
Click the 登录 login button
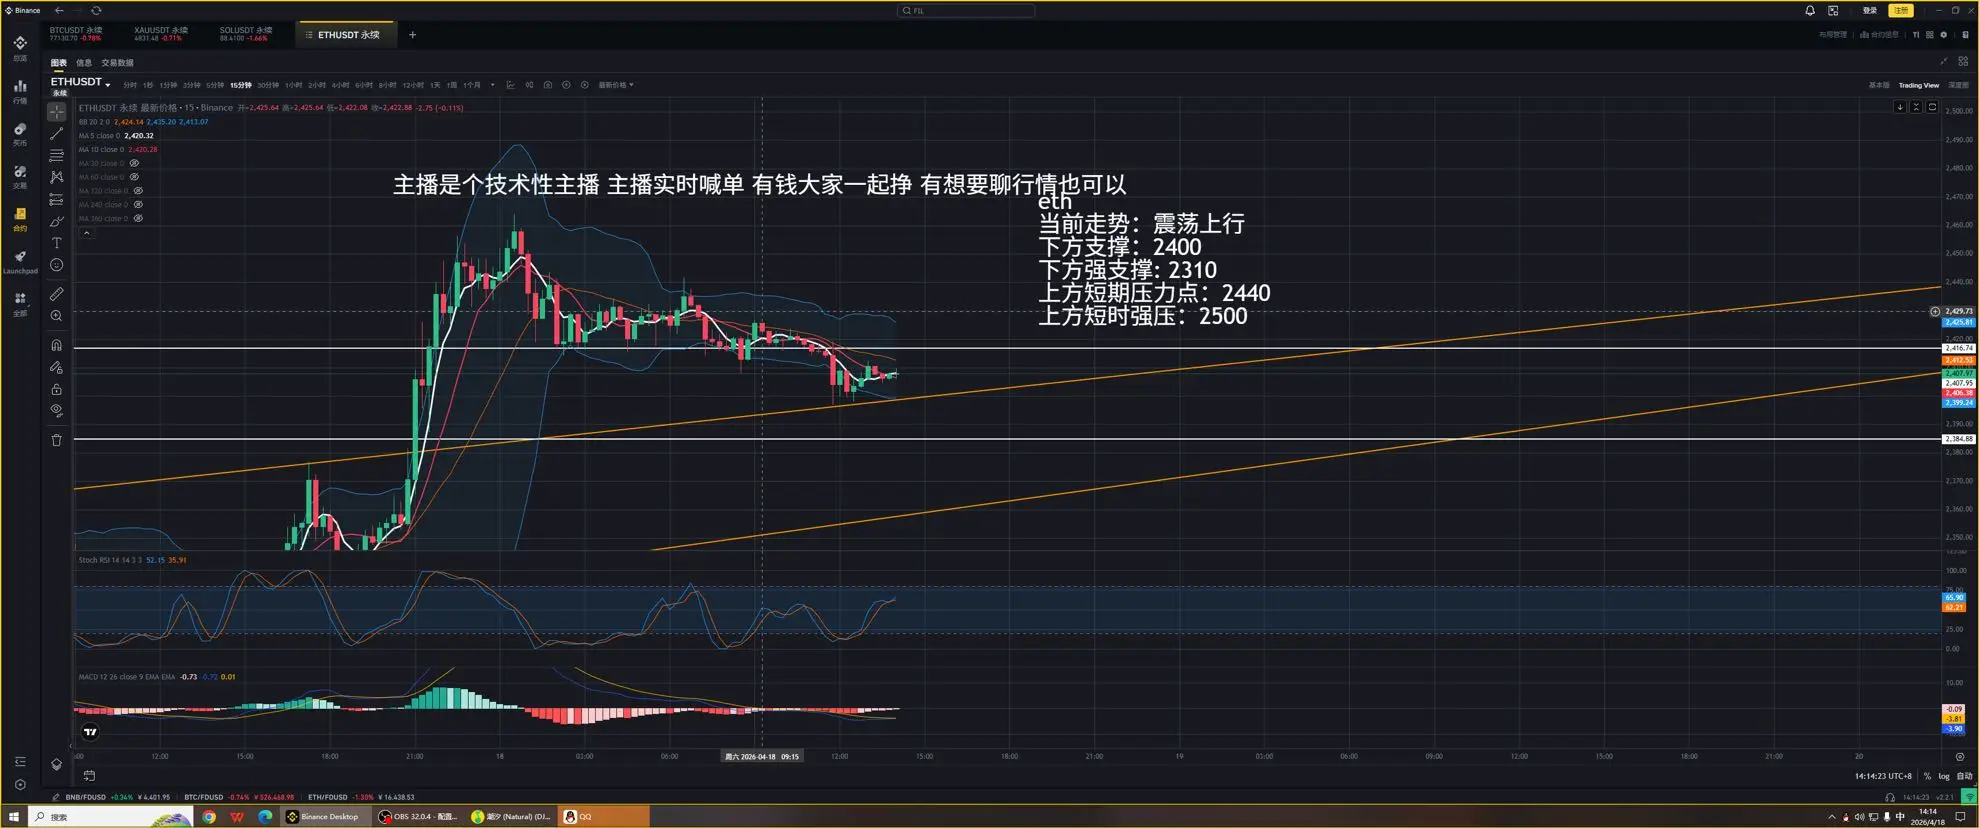pos(1870,10)
